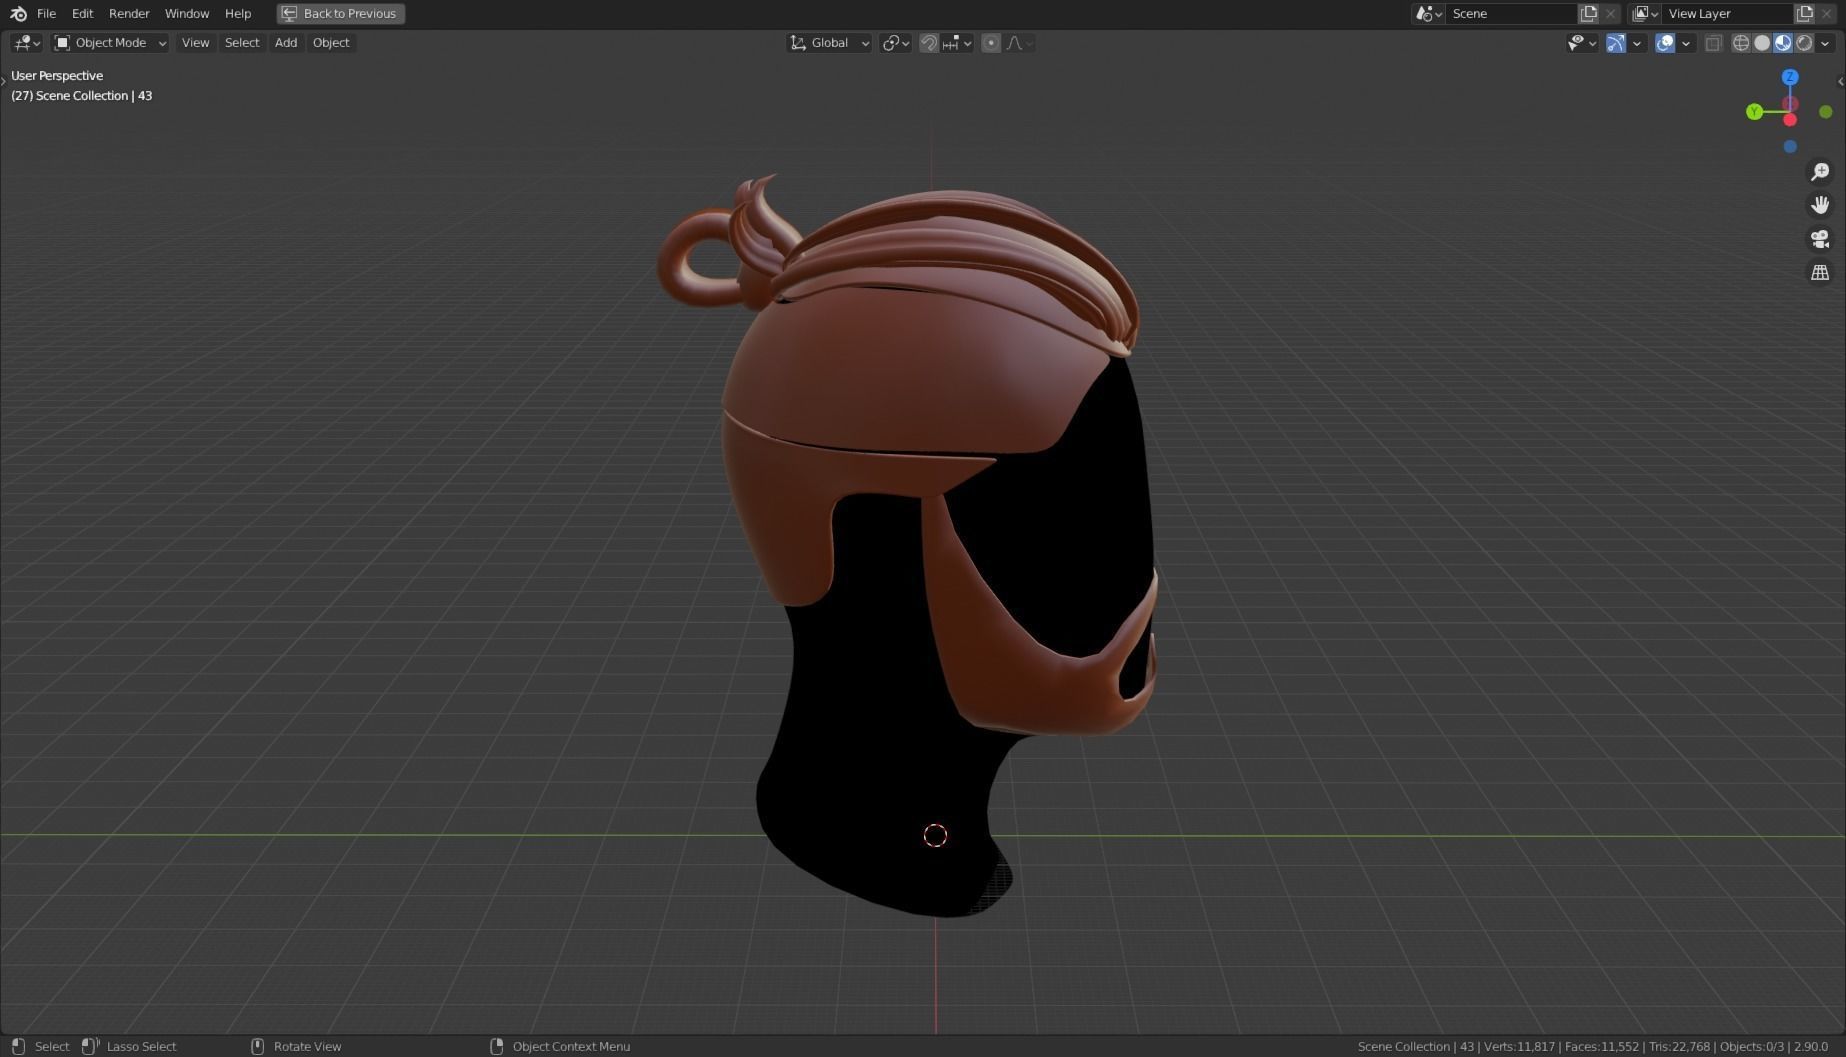Switch perspective/orthographic grid icon
Viewport: 1846px width, 1057px height.
(x=1820, y=272)
